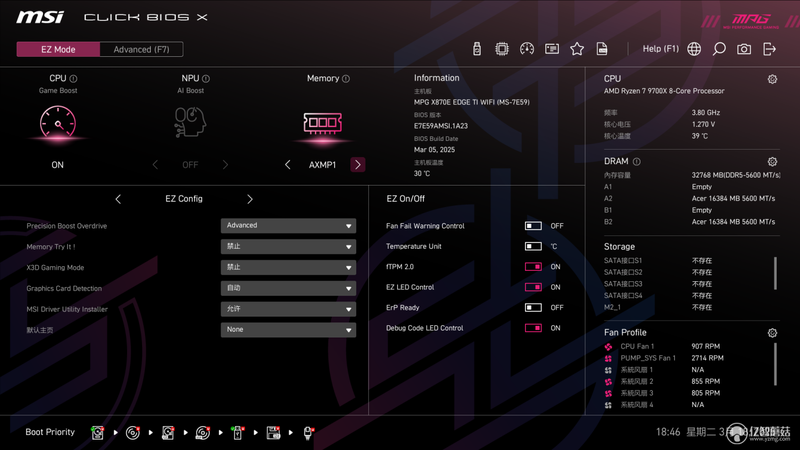Screen dimensions: 800x450
Task: Open Graphics Card Detection dropdown
Action: [288, 288]
